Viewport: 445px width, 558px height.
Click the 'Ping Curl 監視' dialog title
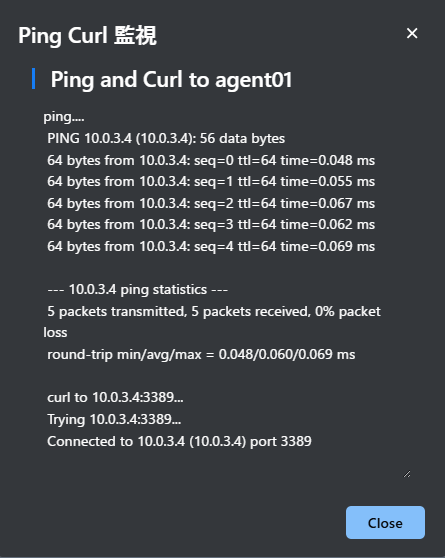(x=87, y=36)
